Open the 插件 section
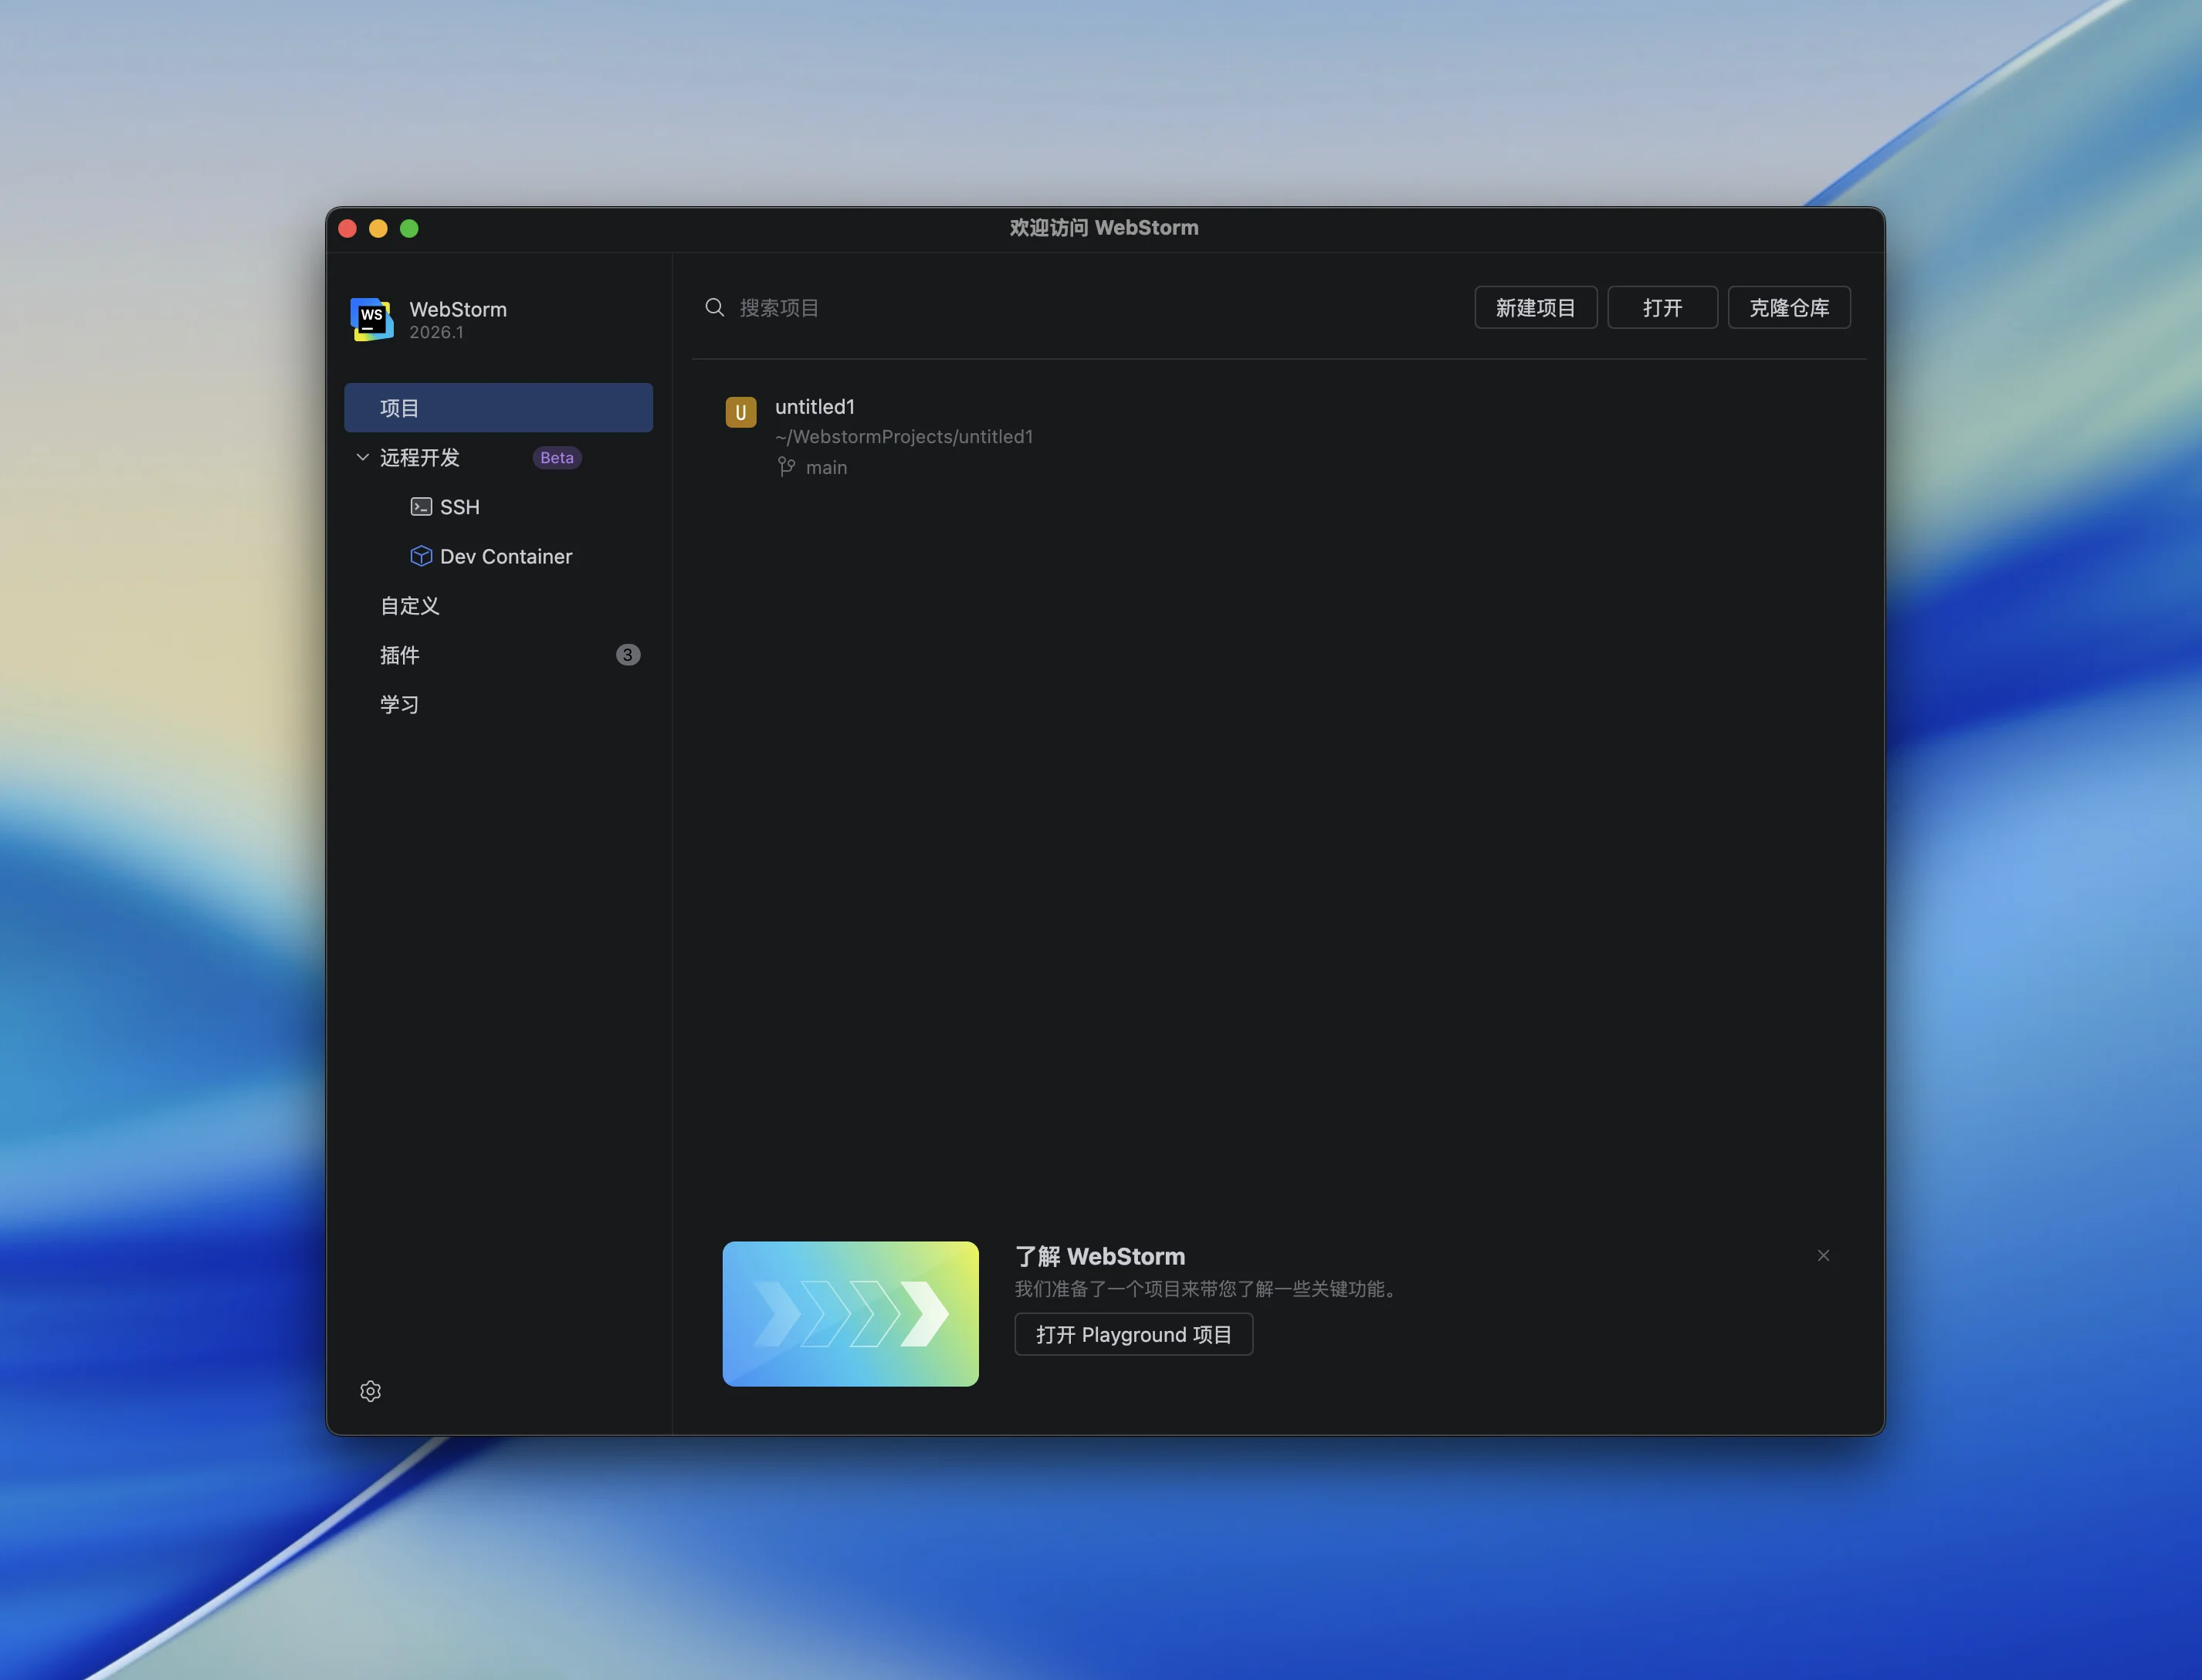The height and width of the screenshot is (1680, 2202). 400,655
